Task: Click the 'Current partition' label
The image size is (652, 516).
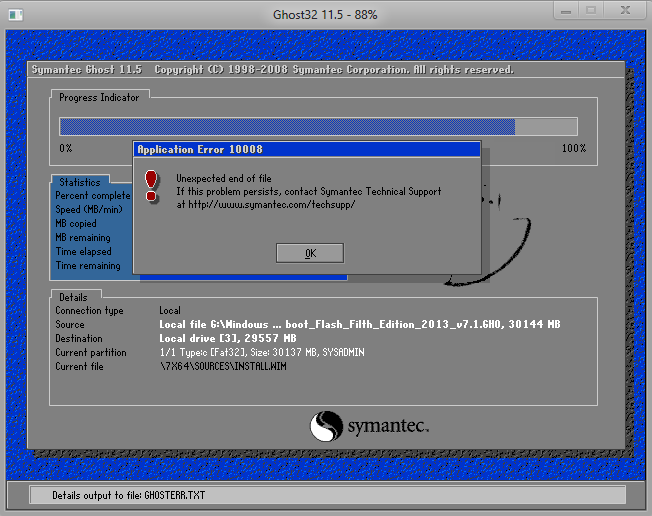Action: [x=91, y=353]
